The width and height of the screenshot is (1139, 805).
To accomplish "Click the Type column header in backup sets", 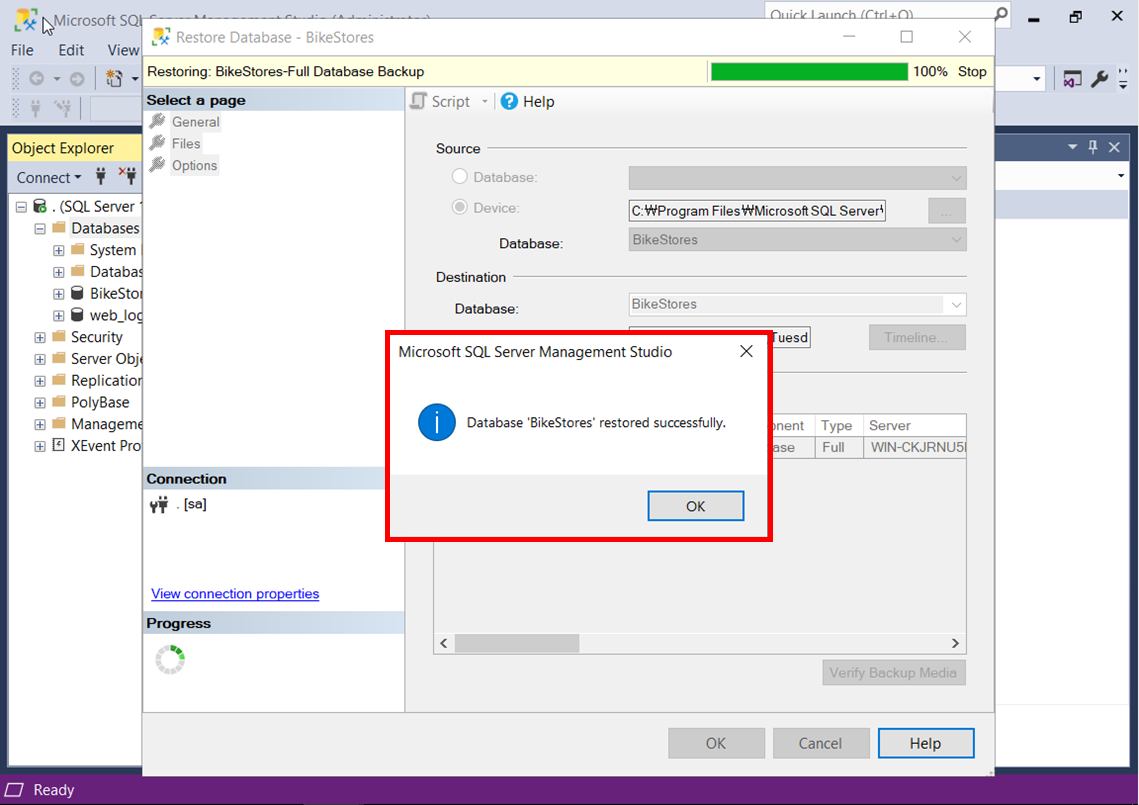I will [837, 426].
